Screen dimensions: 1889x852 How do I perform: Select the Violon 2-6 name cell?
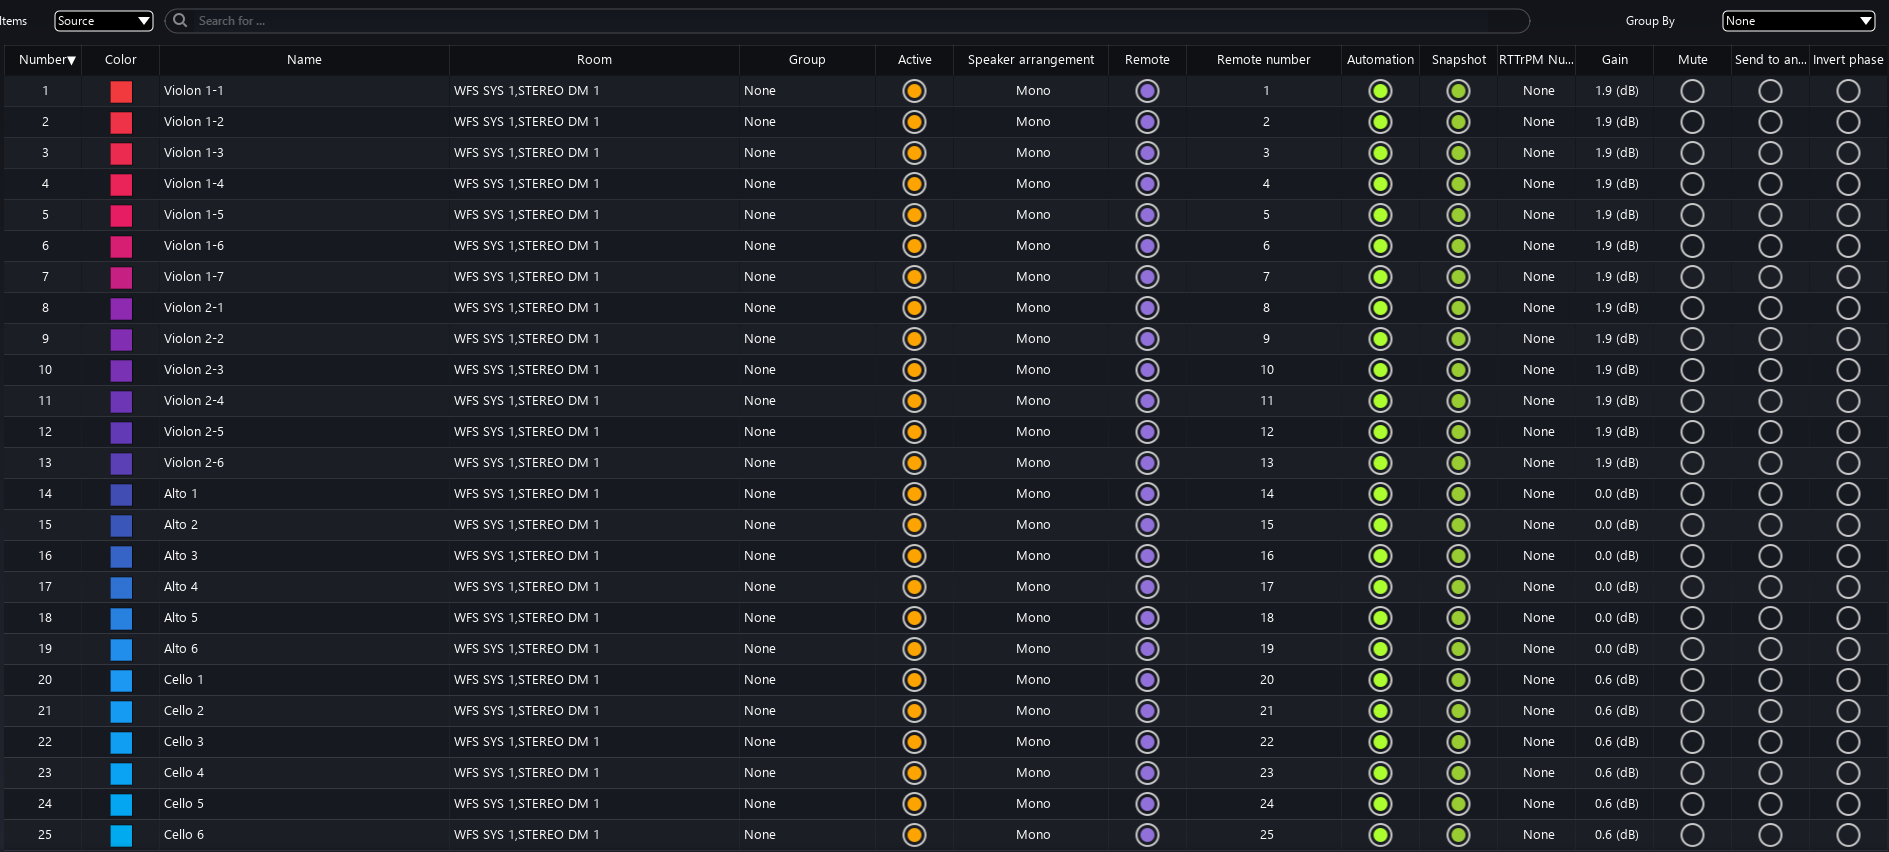pos(194,463)
